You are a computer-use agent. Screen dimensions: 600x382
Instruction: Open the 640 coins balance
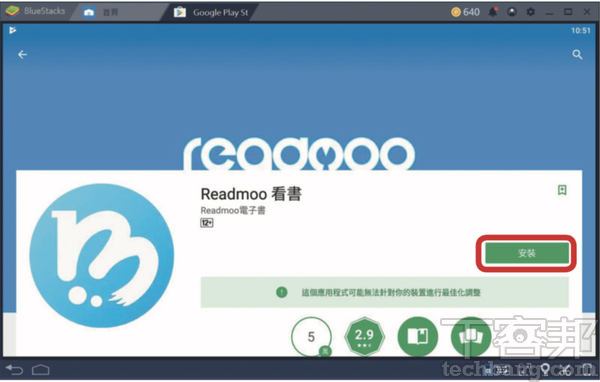465,12
